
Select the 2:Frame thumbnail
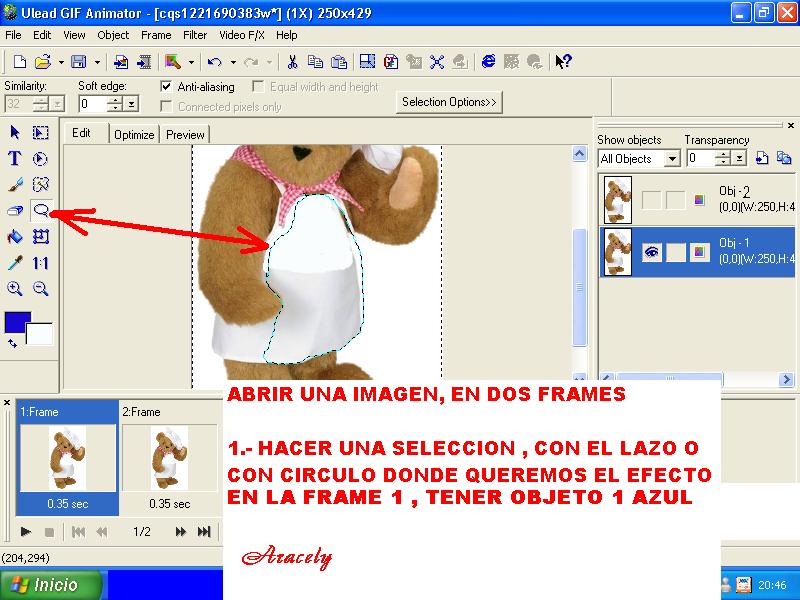click(x=169, y=458)
